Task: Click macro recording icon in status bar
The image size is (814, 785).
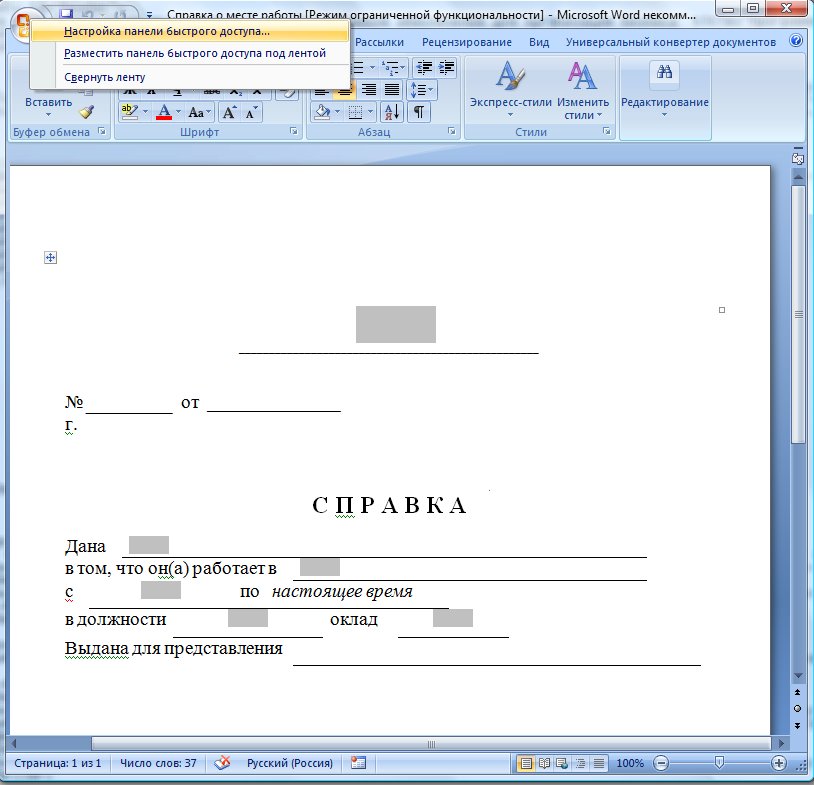Action: 358,763
